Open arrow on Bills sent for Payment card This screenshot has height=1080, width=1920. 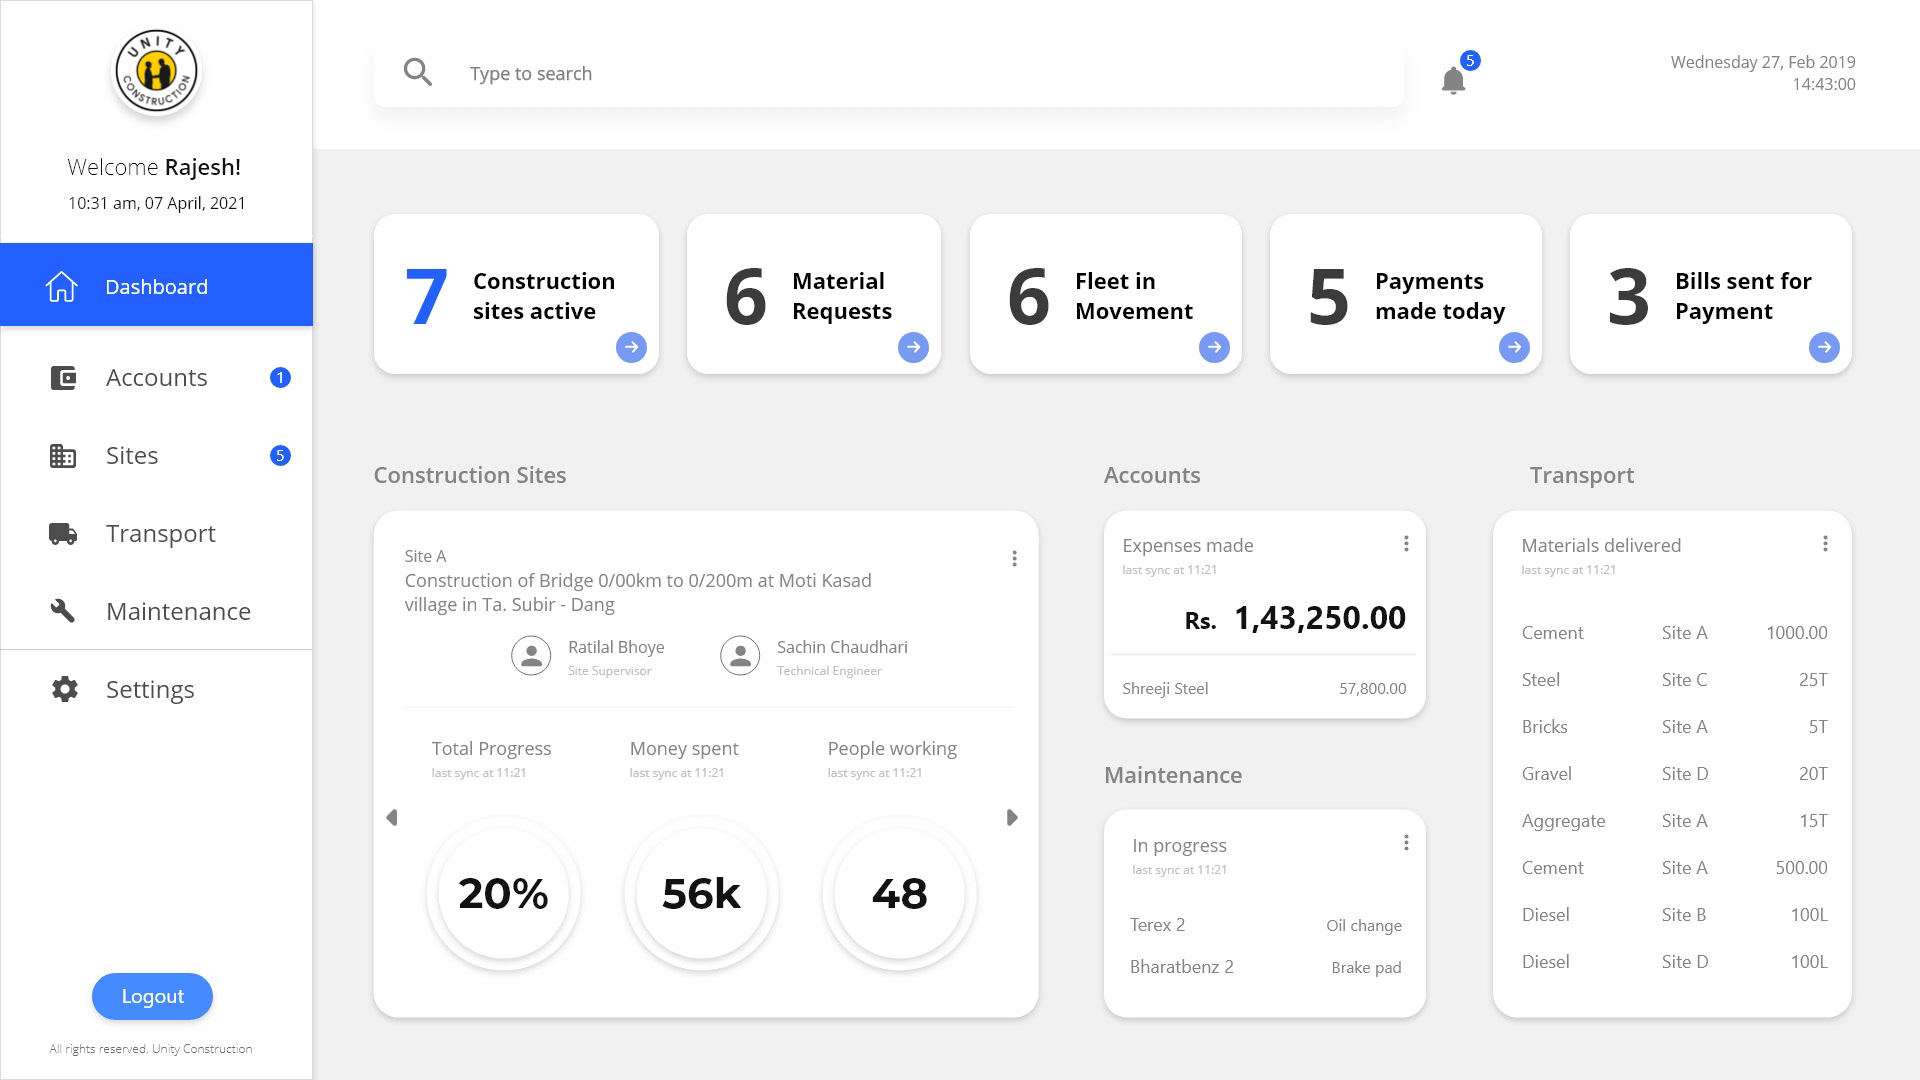click(1824, 347)
